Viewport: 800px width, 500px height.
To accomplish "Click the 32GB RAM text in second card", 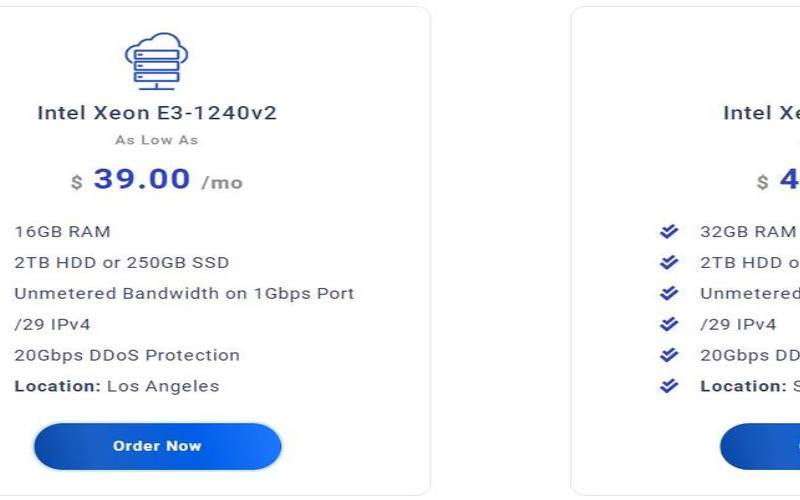I will (748, 232).
